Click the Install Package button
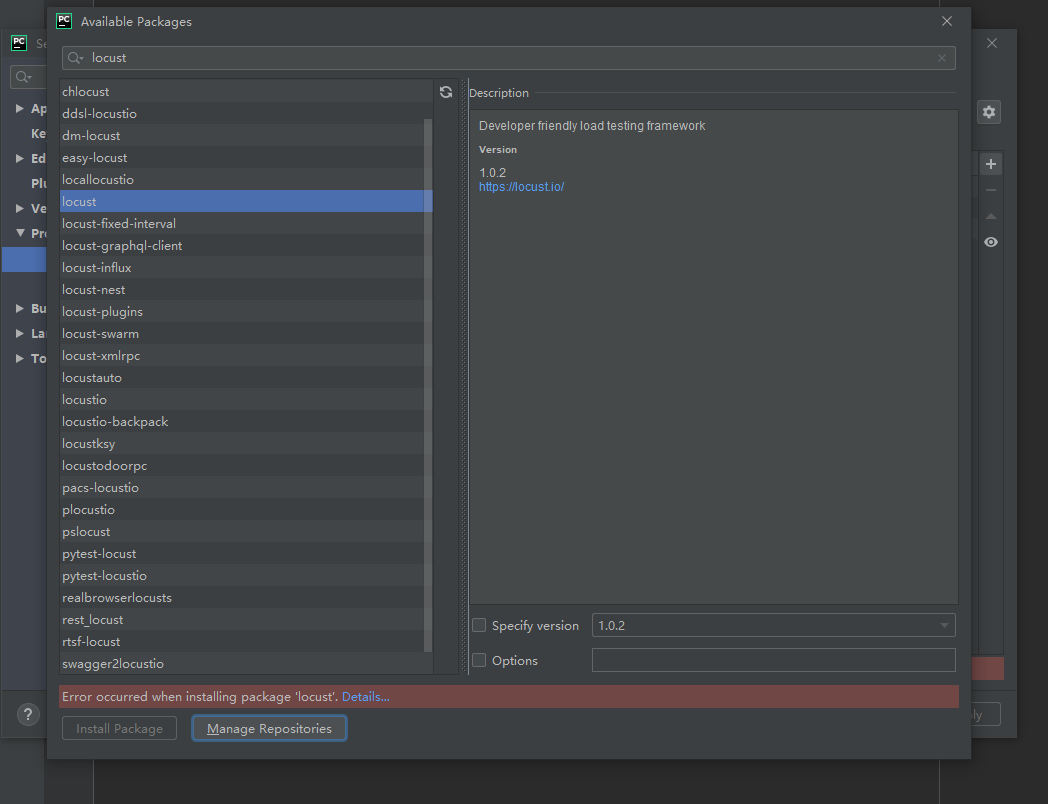This screenshot has width=1048, height=804. click(120, 728)
